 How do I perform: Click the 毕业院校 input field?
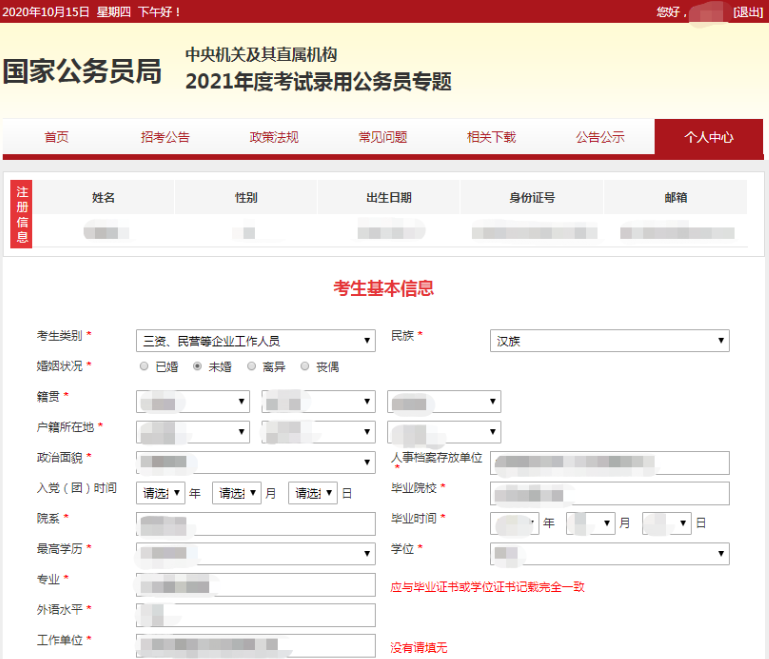[x=610, y=493]
